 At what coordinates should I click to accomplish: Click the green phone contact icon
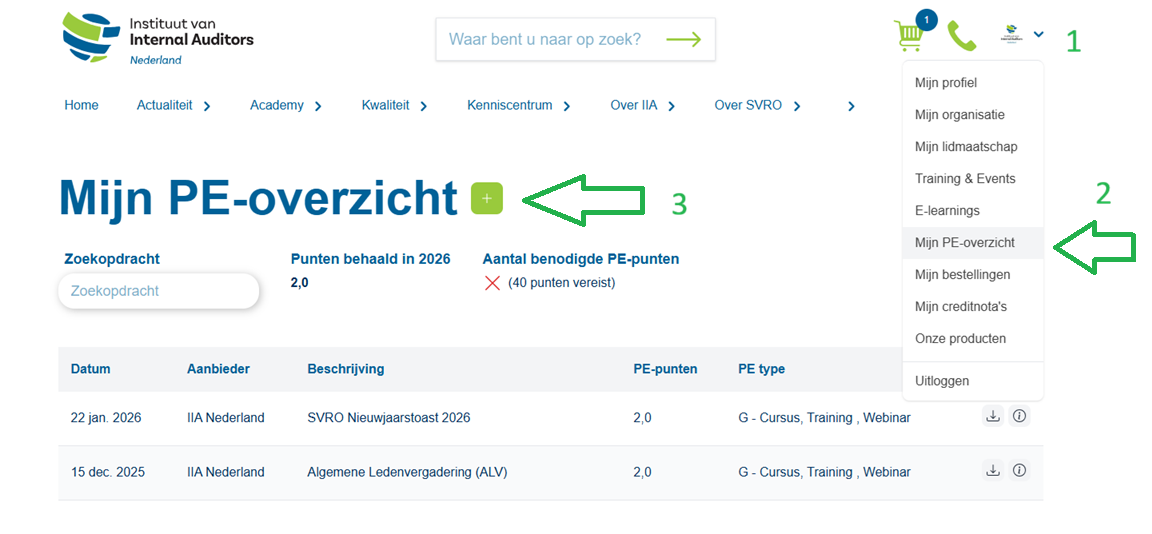[x=961, y=36]
